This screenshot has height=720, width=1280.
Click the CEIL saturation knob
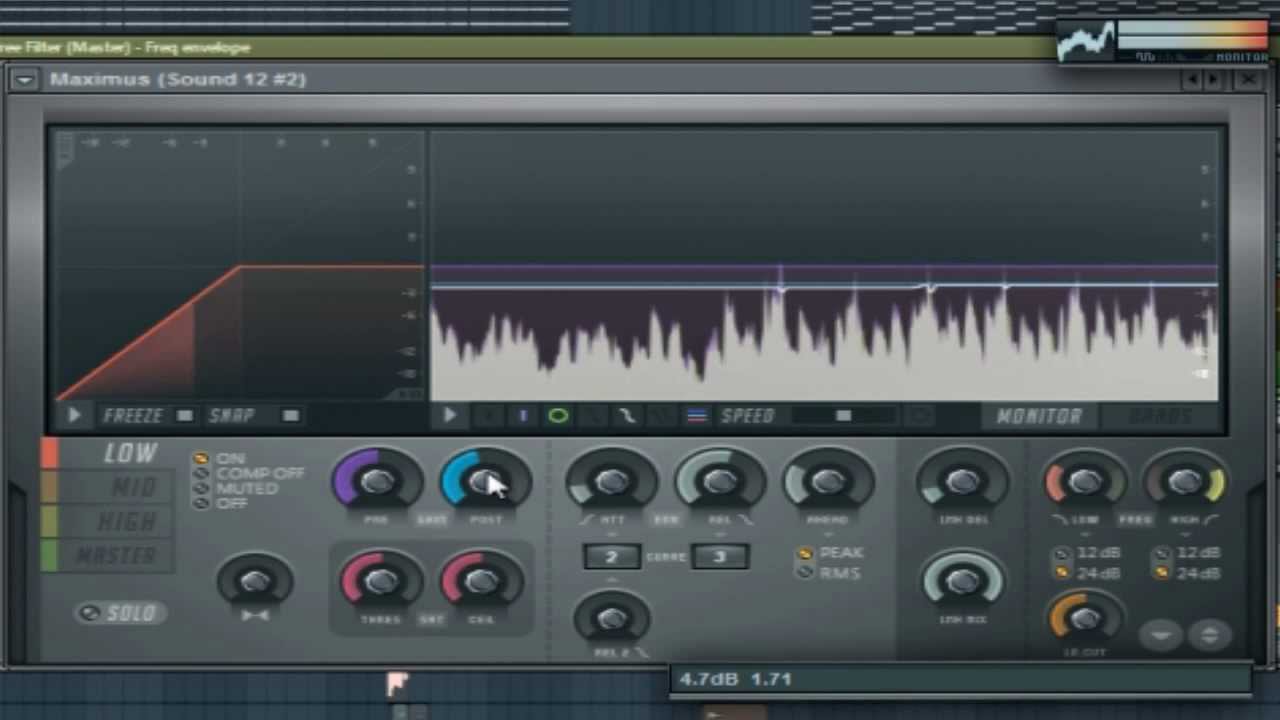(481, 581)
